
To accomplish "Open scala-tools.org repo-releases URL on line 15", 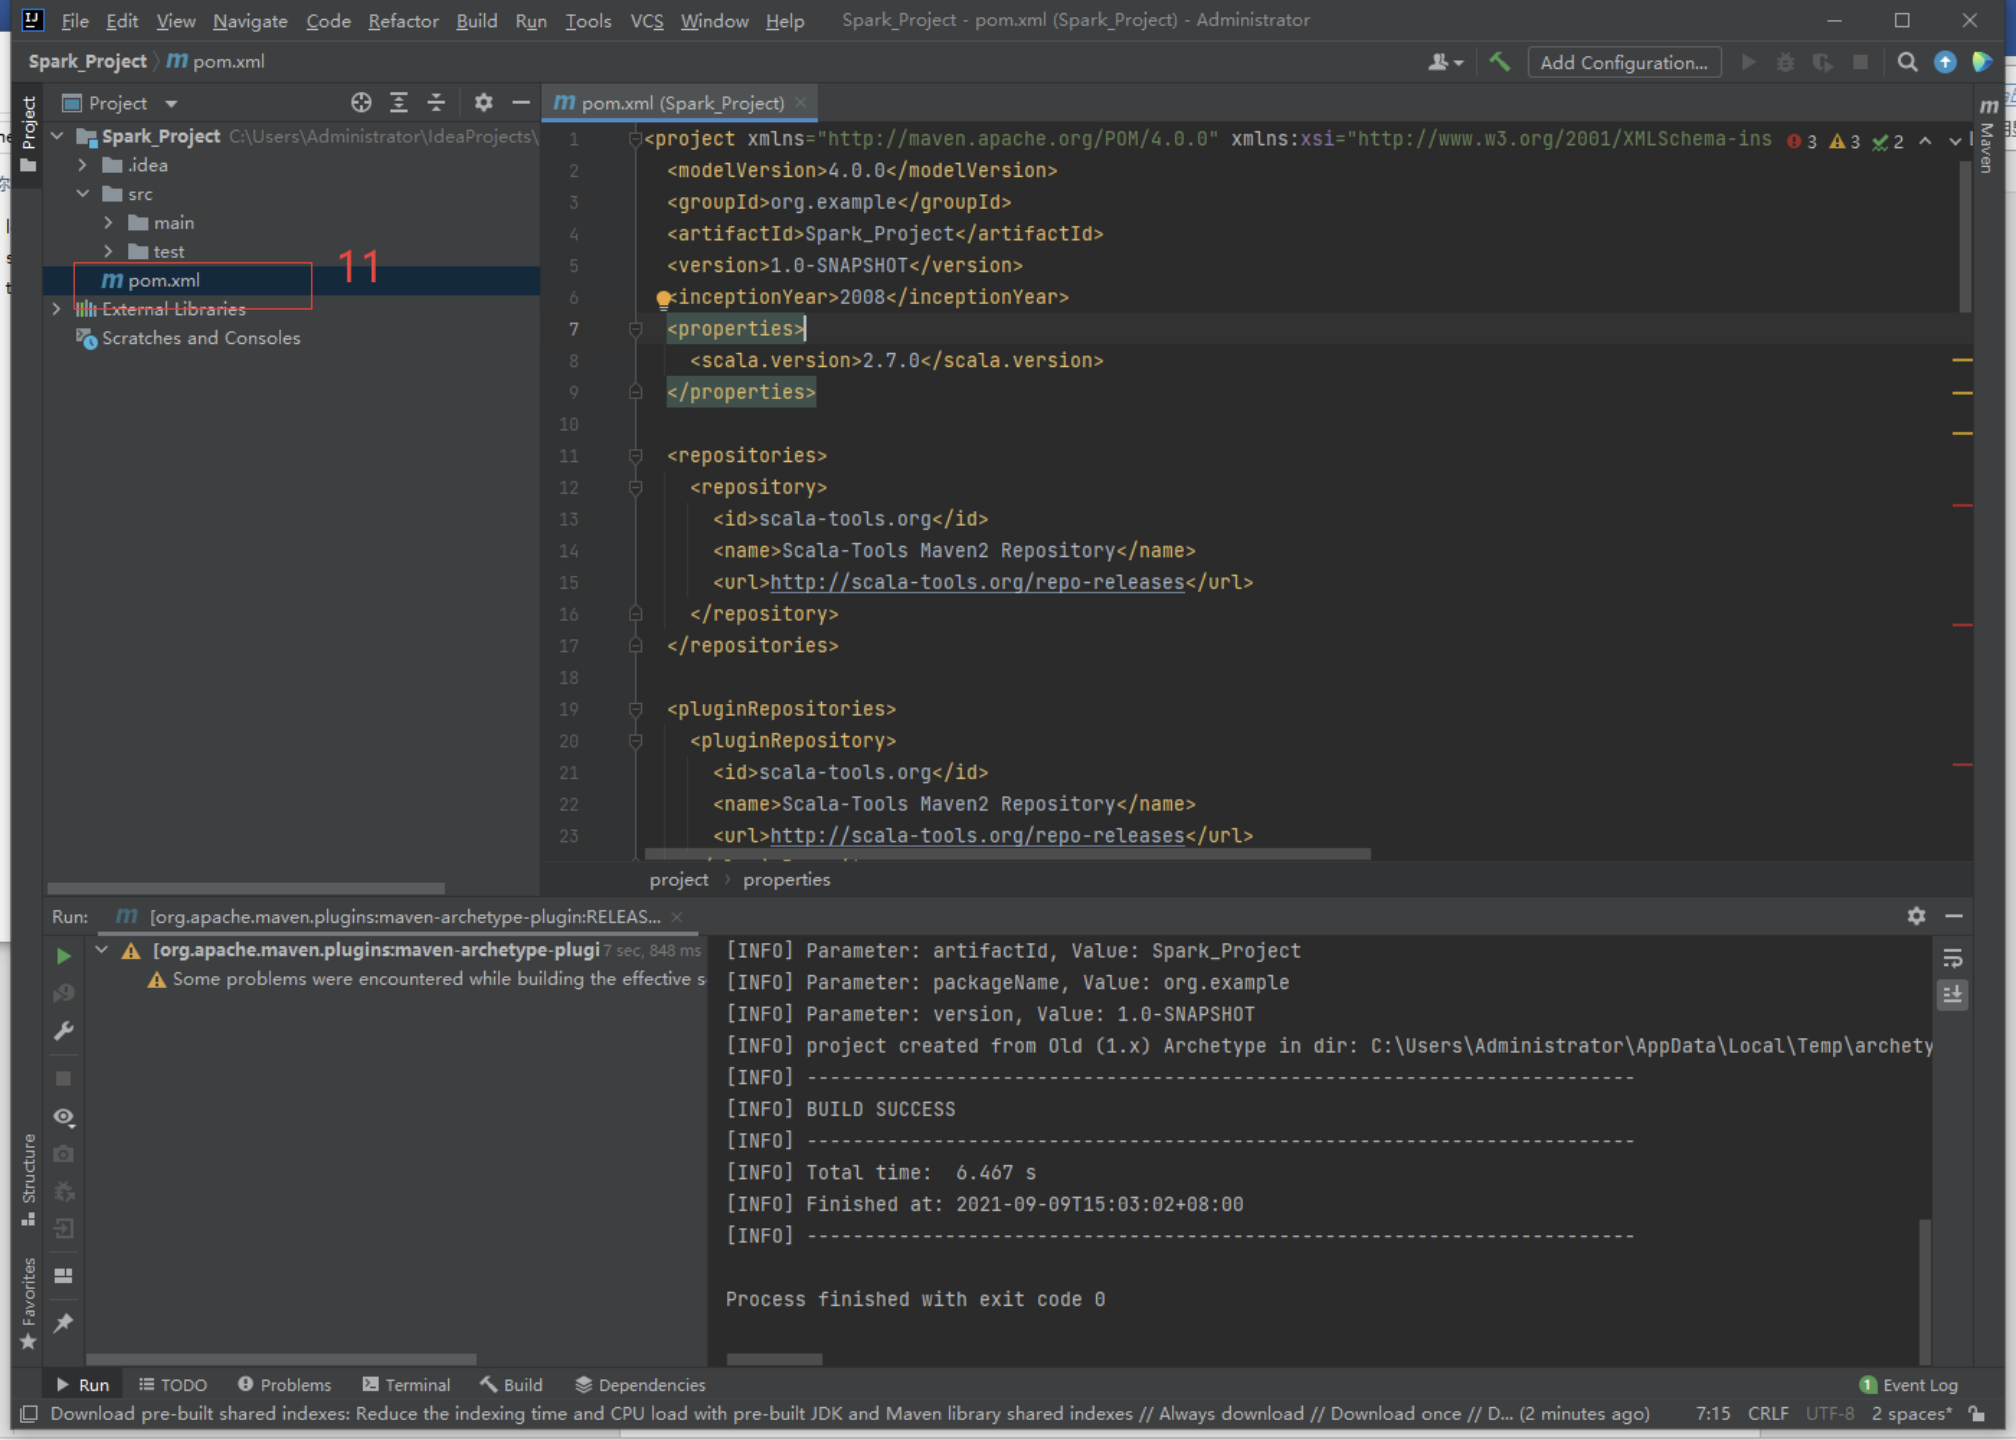I will click(976, 582).
